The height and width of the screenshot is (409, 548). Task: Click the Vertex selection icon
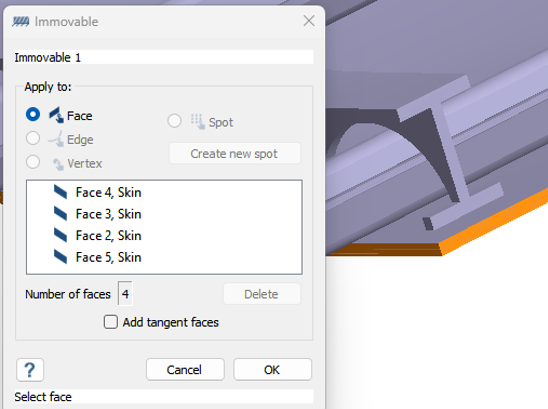pyautogui.click(x=58, y=164)
